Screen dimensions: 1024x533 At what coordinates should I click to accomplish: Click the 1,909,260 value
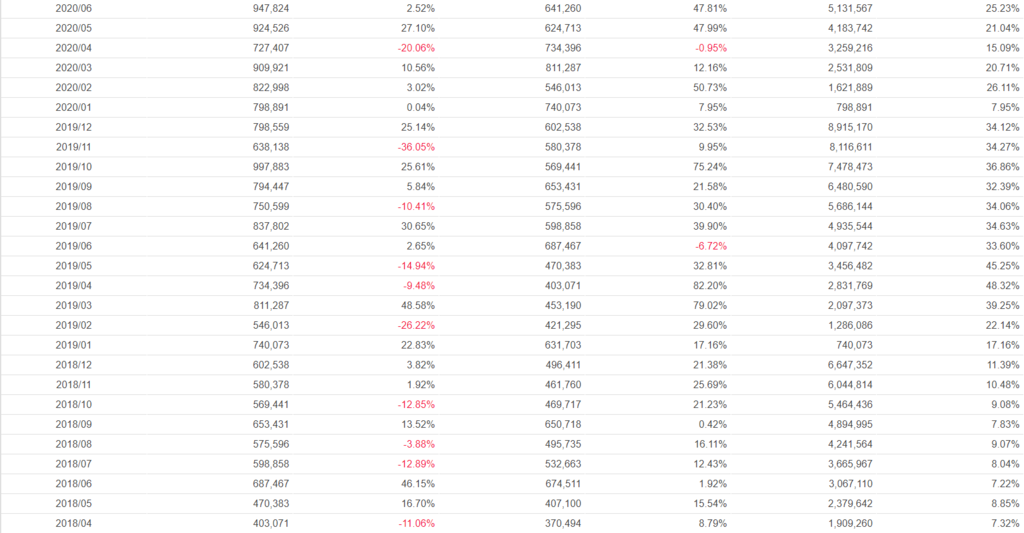click(850, 523)
